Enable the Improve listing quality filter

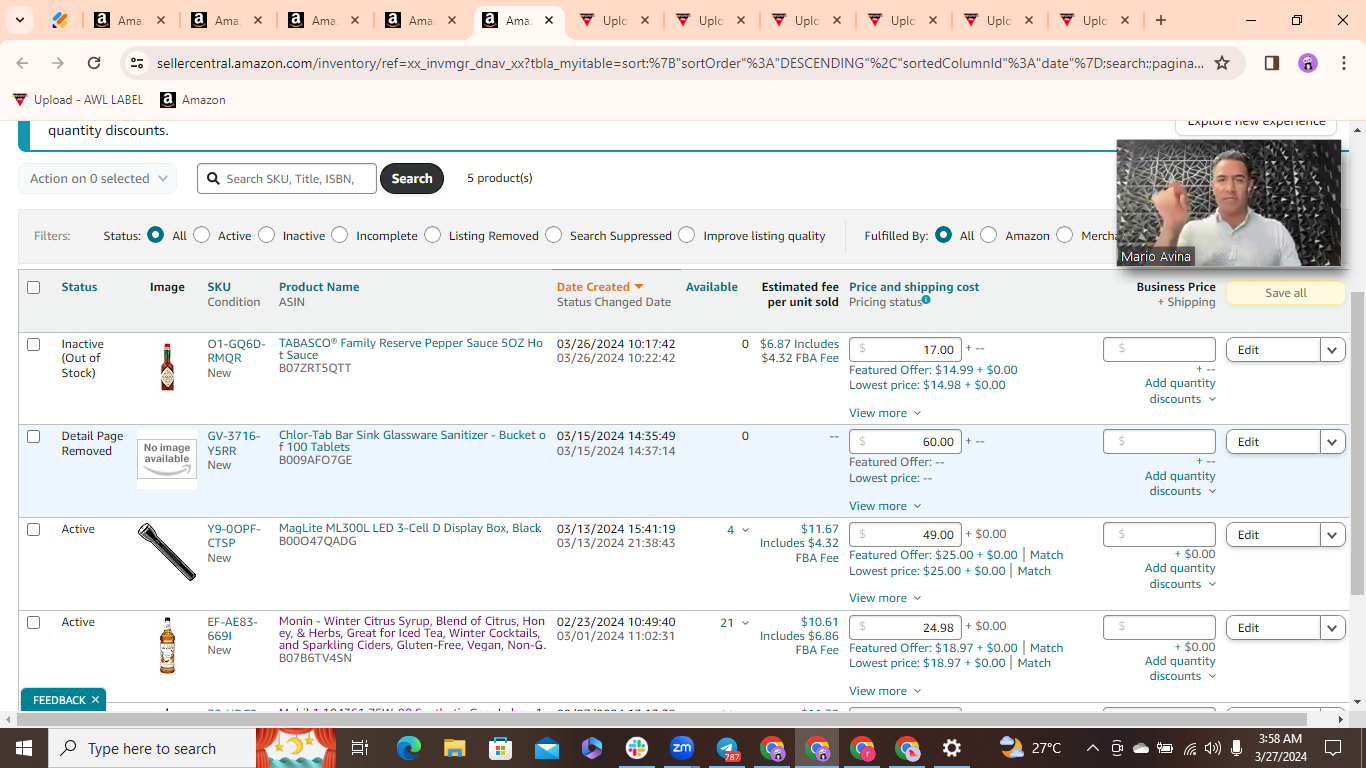686,235
